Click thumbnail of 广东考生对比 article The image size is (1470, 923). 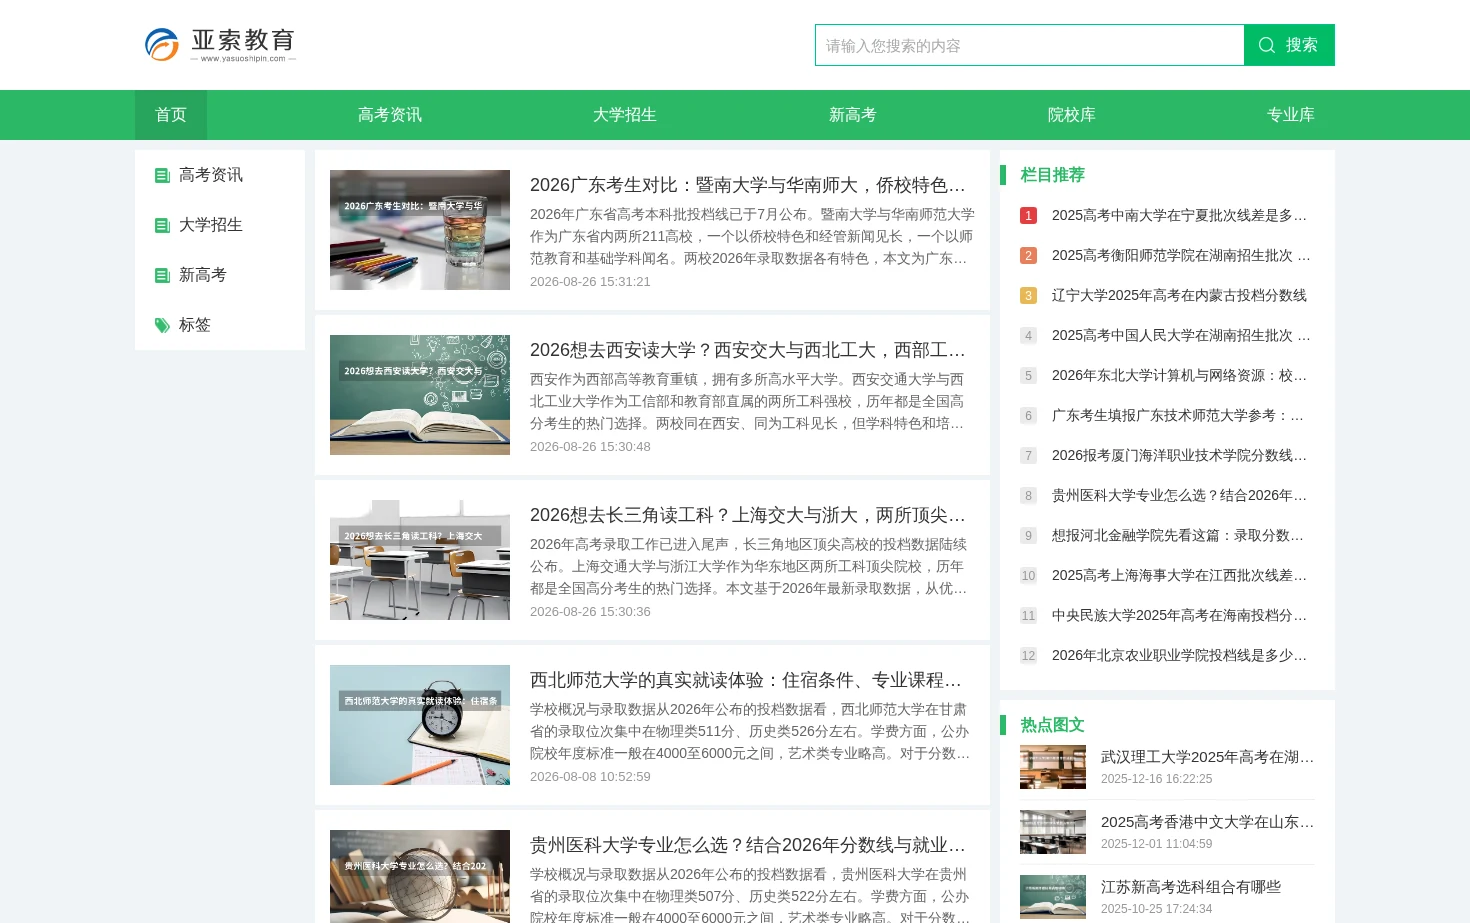(420, 230)
